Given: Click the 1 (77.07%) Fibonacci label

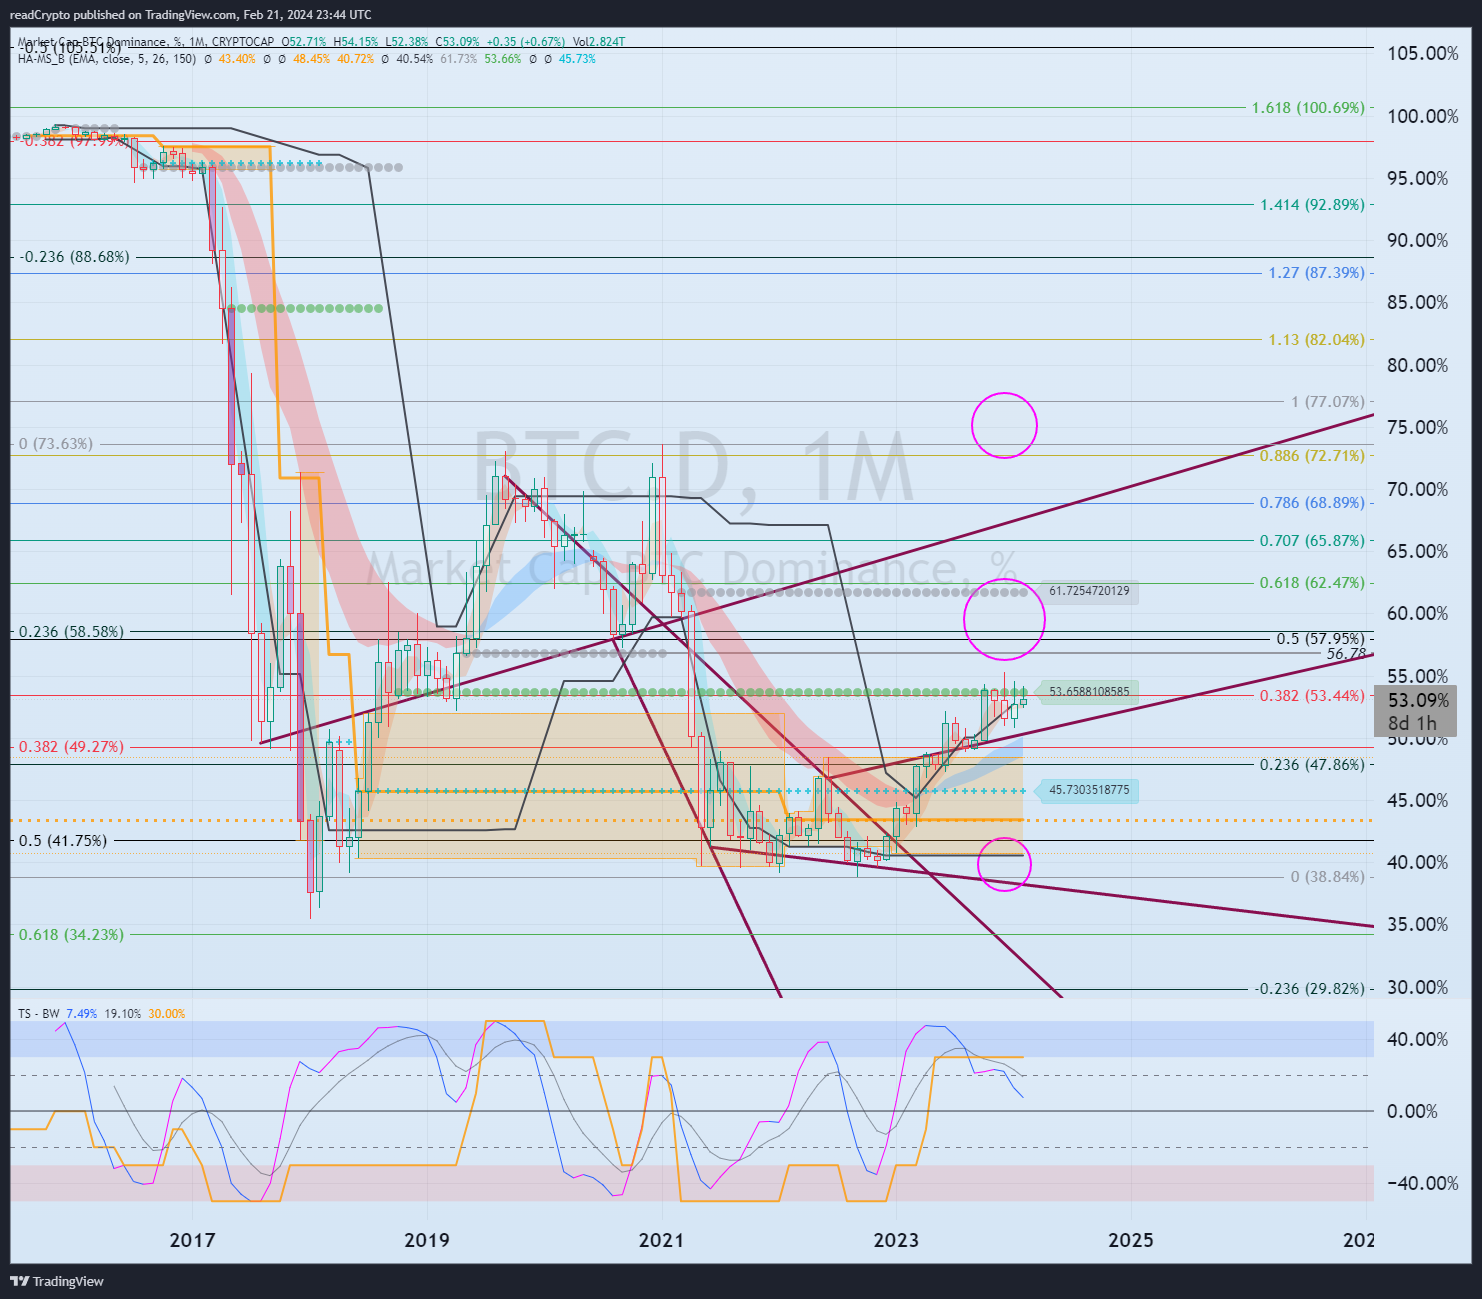Looking at the screenshot, I should click(x=1328, y=402).
